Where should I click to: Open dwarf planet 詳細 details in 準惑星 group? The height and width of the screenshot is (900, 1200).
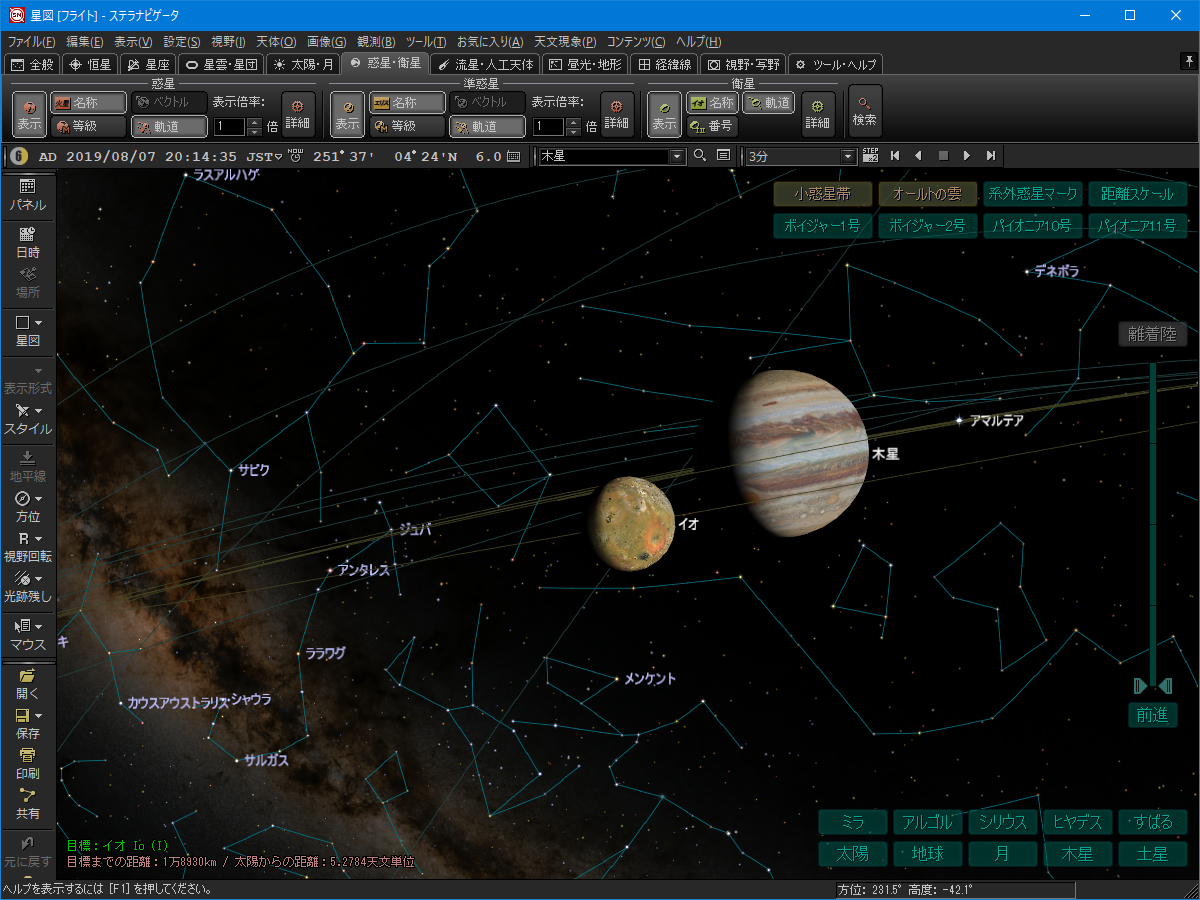[617, 114]
